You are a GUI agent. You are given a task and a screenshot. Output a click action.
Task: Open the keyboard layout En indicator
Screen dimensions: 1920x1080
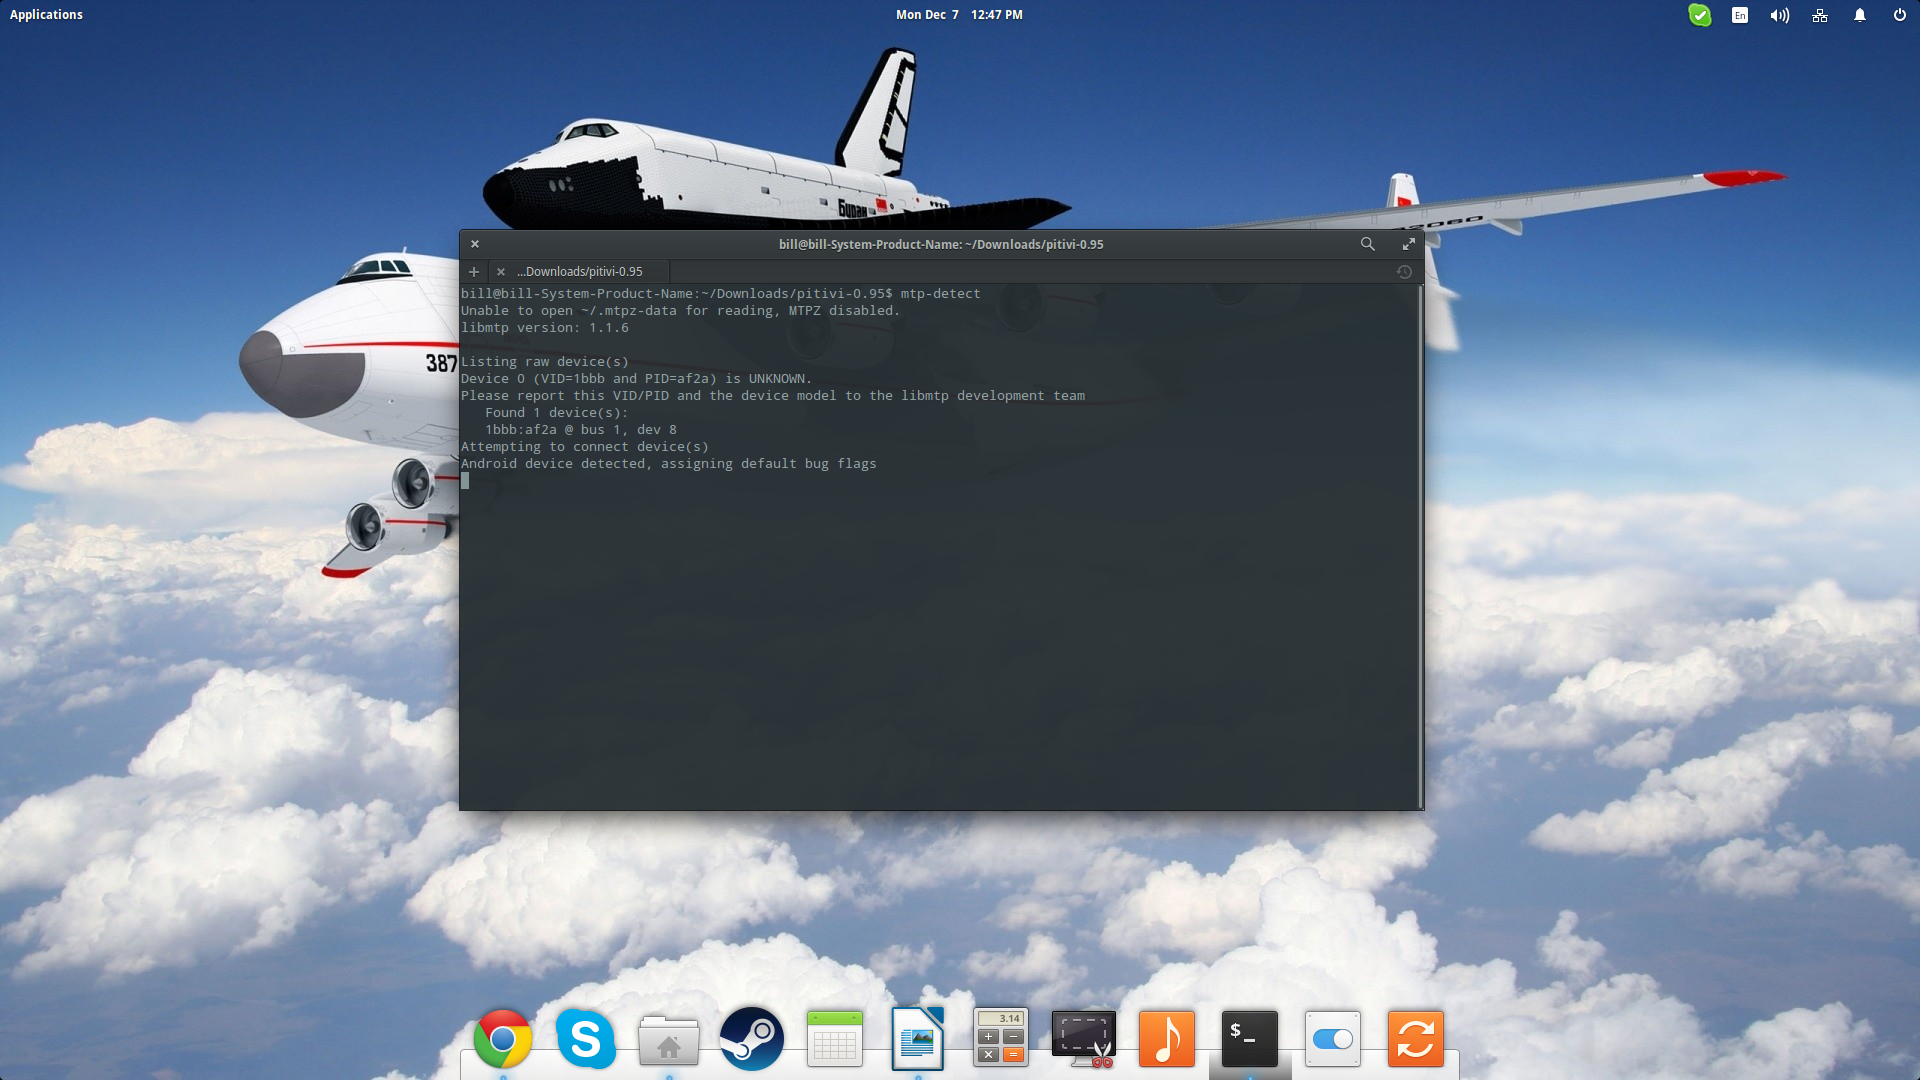(x=1740, y=15)
